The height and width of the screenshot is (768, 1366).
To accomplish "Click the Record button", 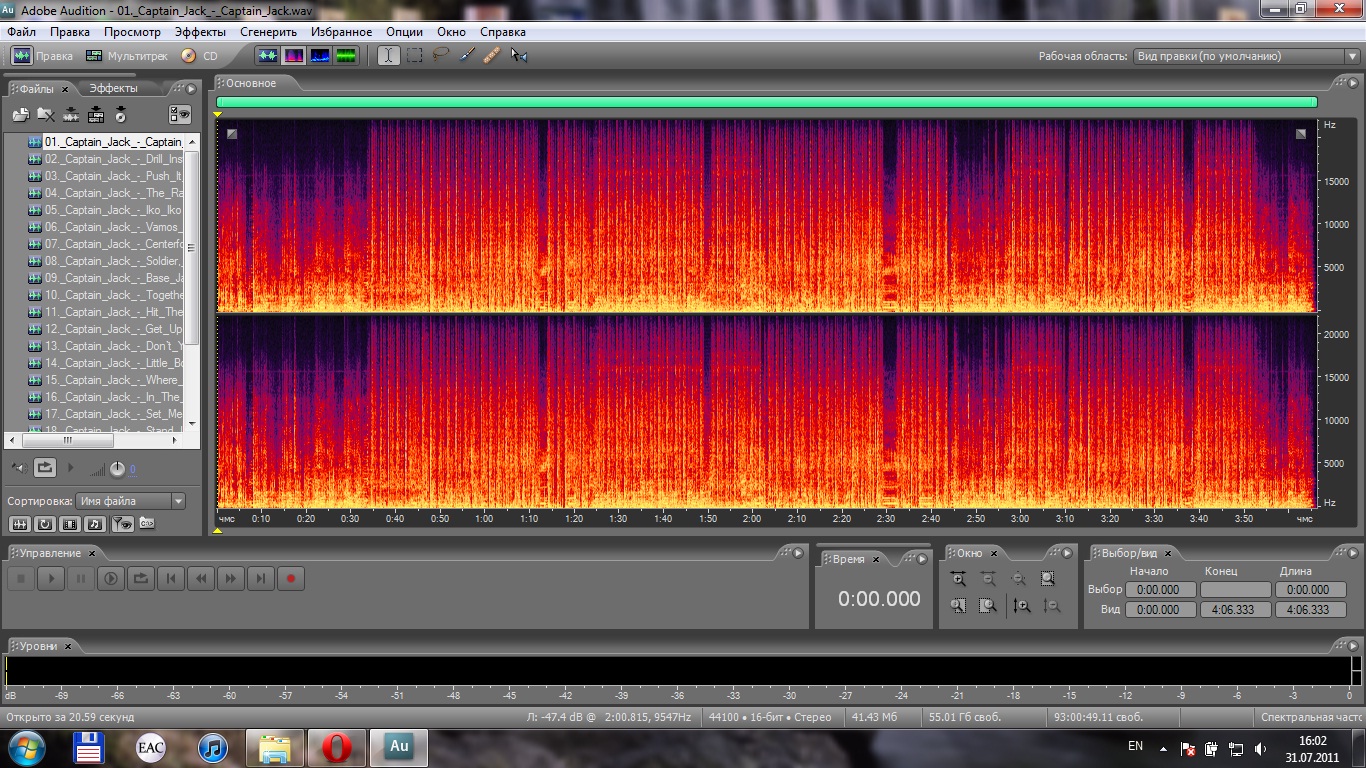I will coord(291,578).
